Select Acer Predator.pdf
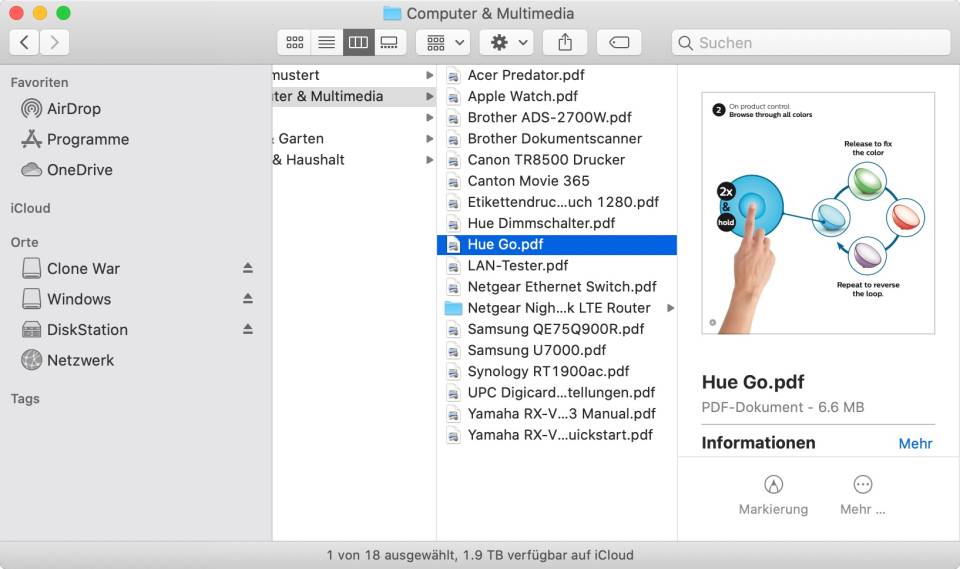Screen dimensions: 960x569 tap(557, 75)
